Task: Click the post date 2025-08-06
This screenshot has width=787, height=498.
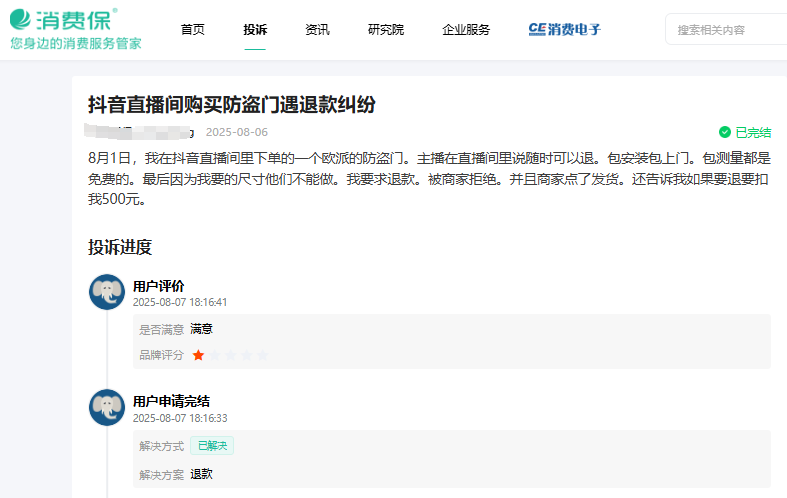Action: point(237,132)
